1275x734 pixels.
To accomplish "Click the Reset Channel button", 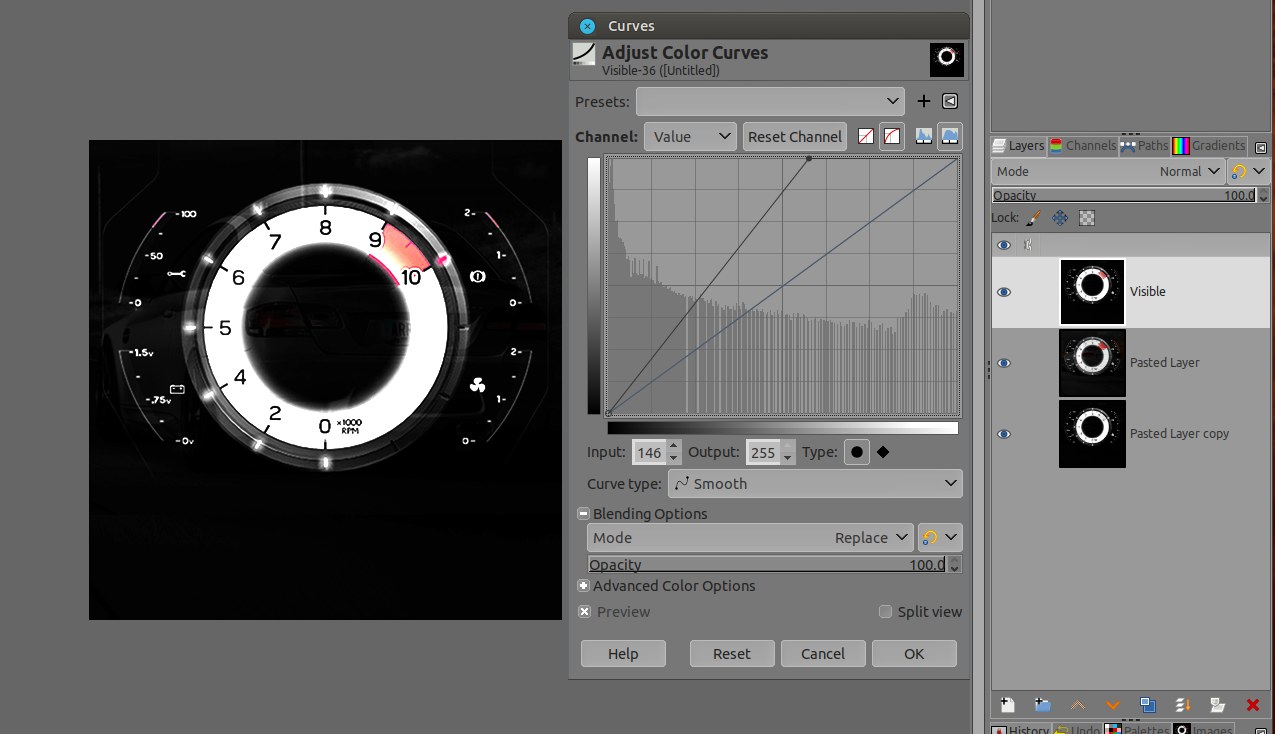I will 794,137.
